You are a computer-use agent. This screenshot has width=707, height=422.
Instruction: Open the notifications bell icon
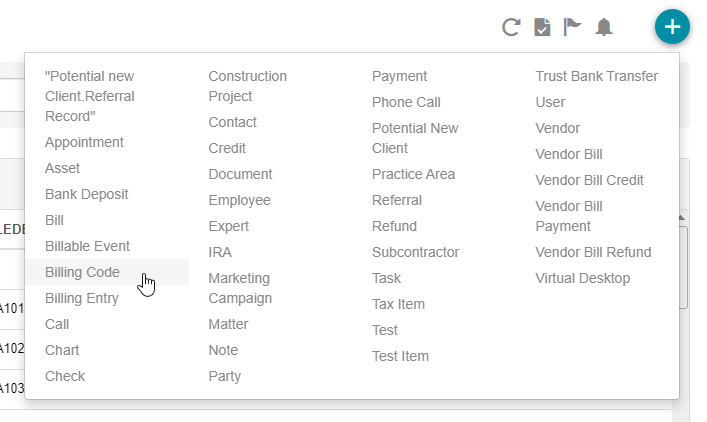coord(603,27)
